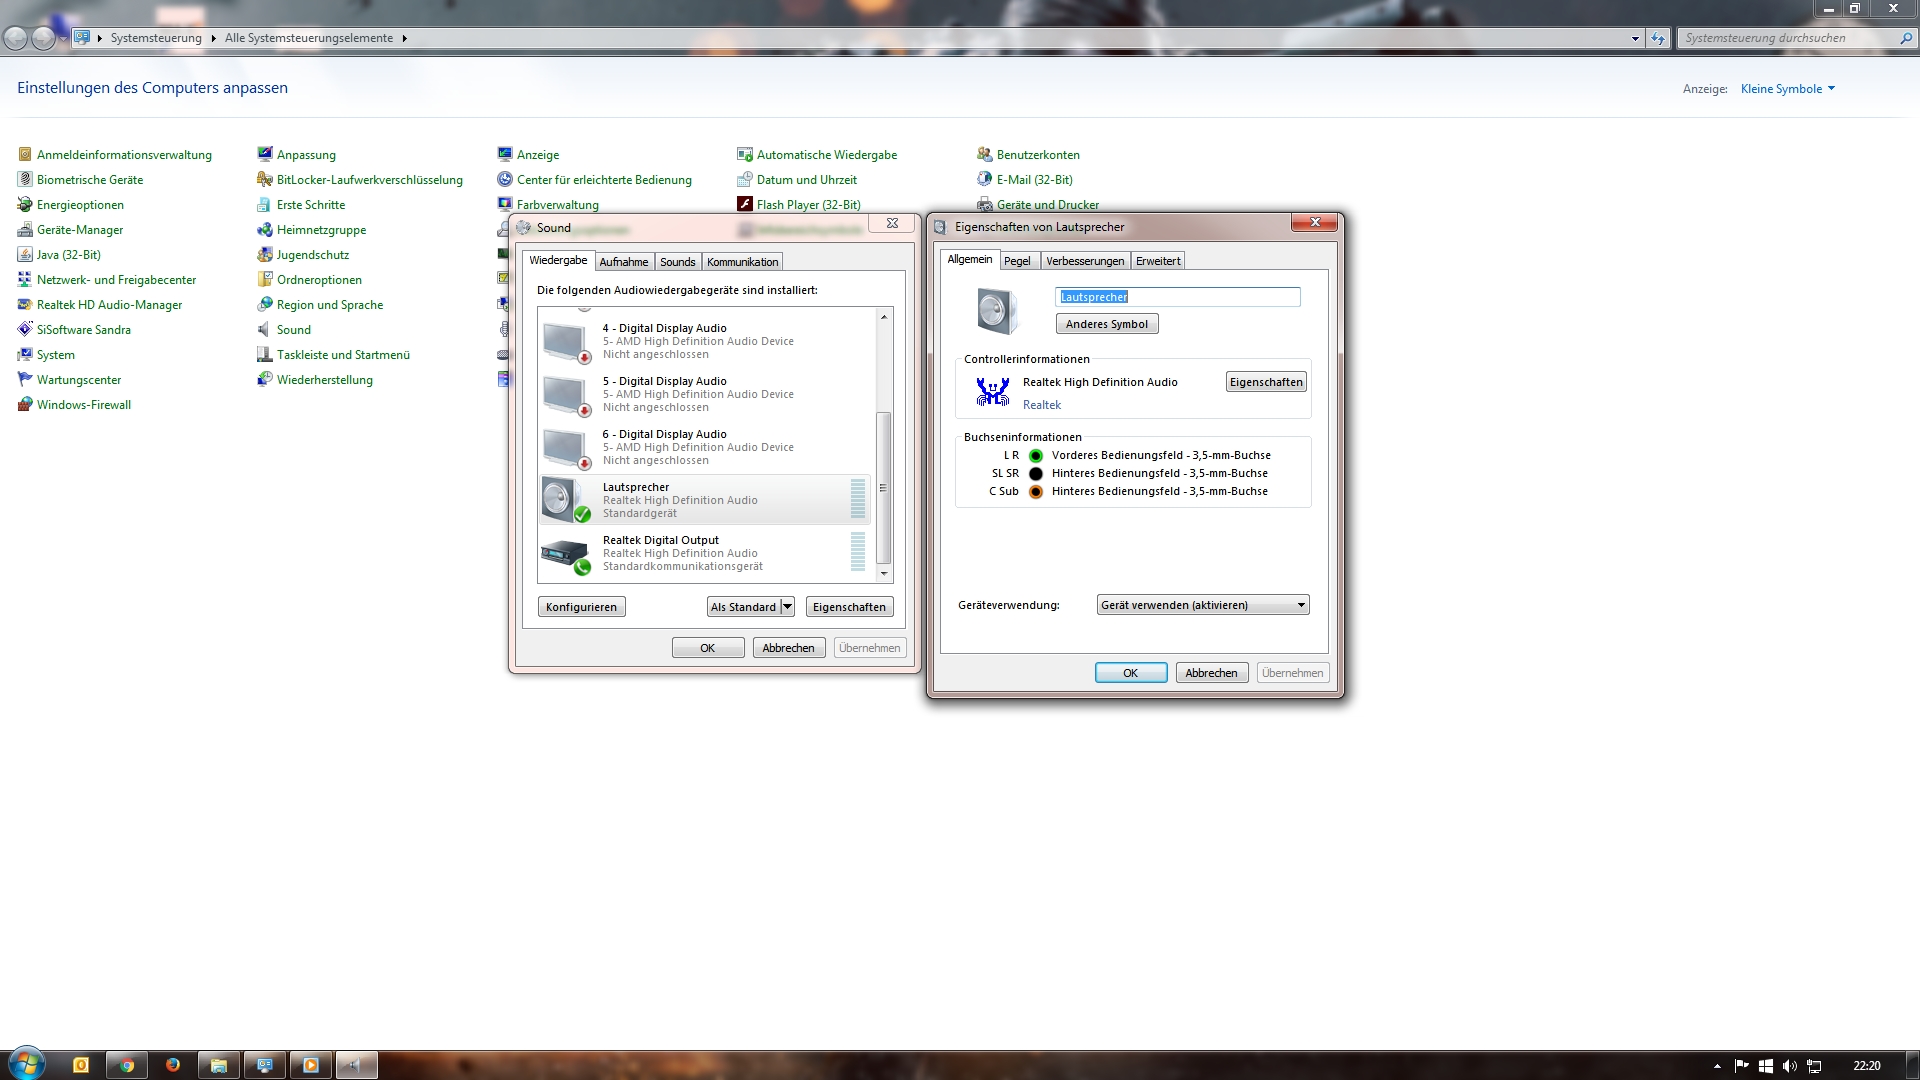Open Realtek HD Audio-Manager icon

[25, 305]
